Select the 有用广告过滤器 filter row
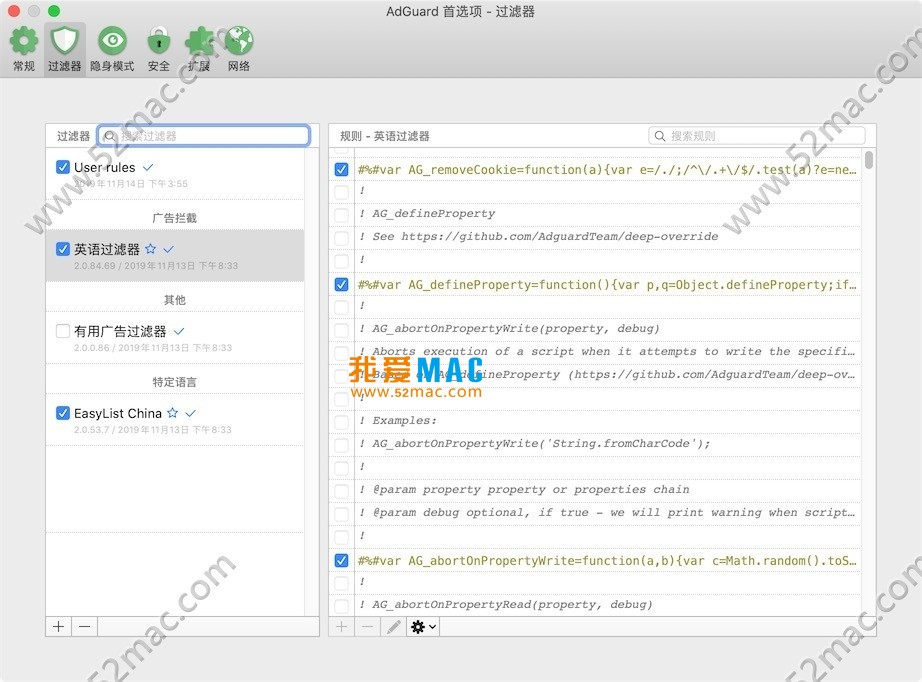The height and width of the screenshot is (682, 922). [x=175, y=338]
